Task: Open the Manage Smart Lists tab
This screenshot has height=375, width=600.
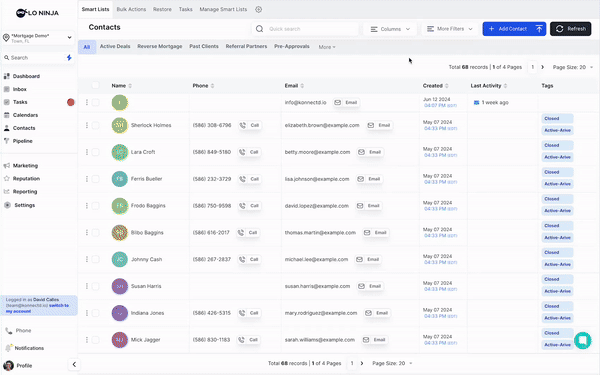Action: point(223,9)
